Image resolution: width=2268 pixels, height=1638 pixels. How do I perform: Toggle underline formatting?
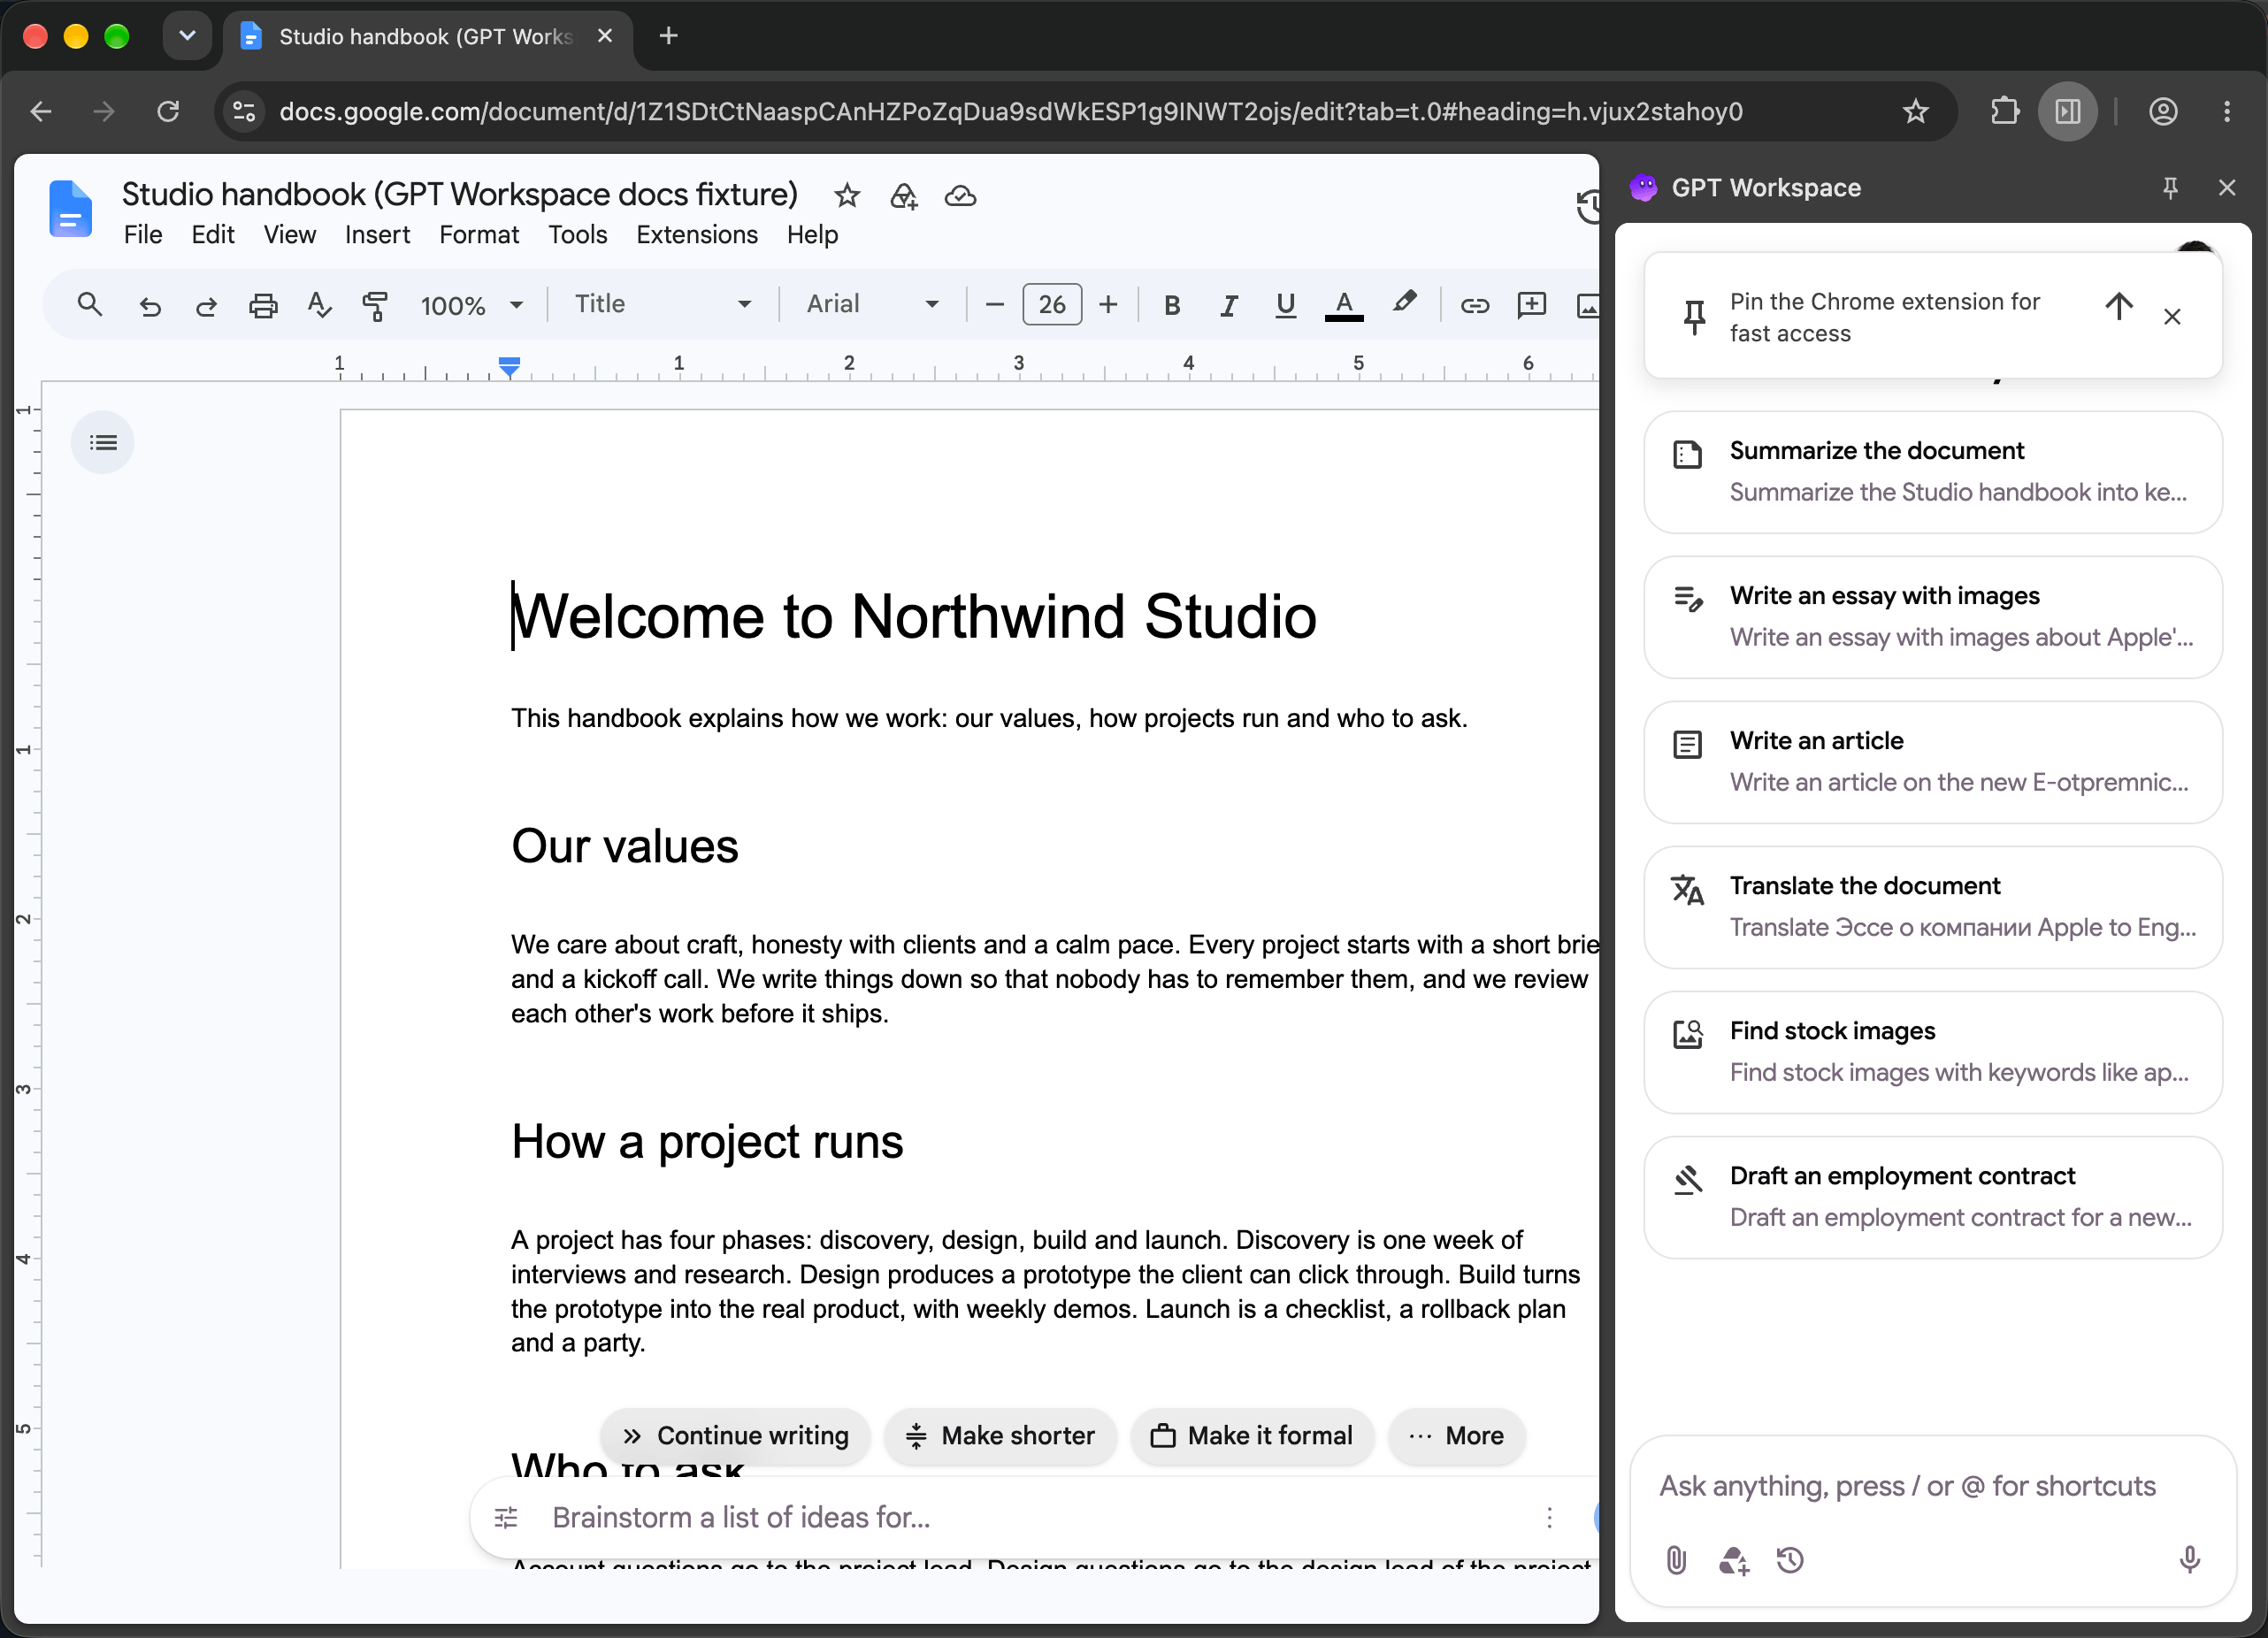[x=1286, y=305]
